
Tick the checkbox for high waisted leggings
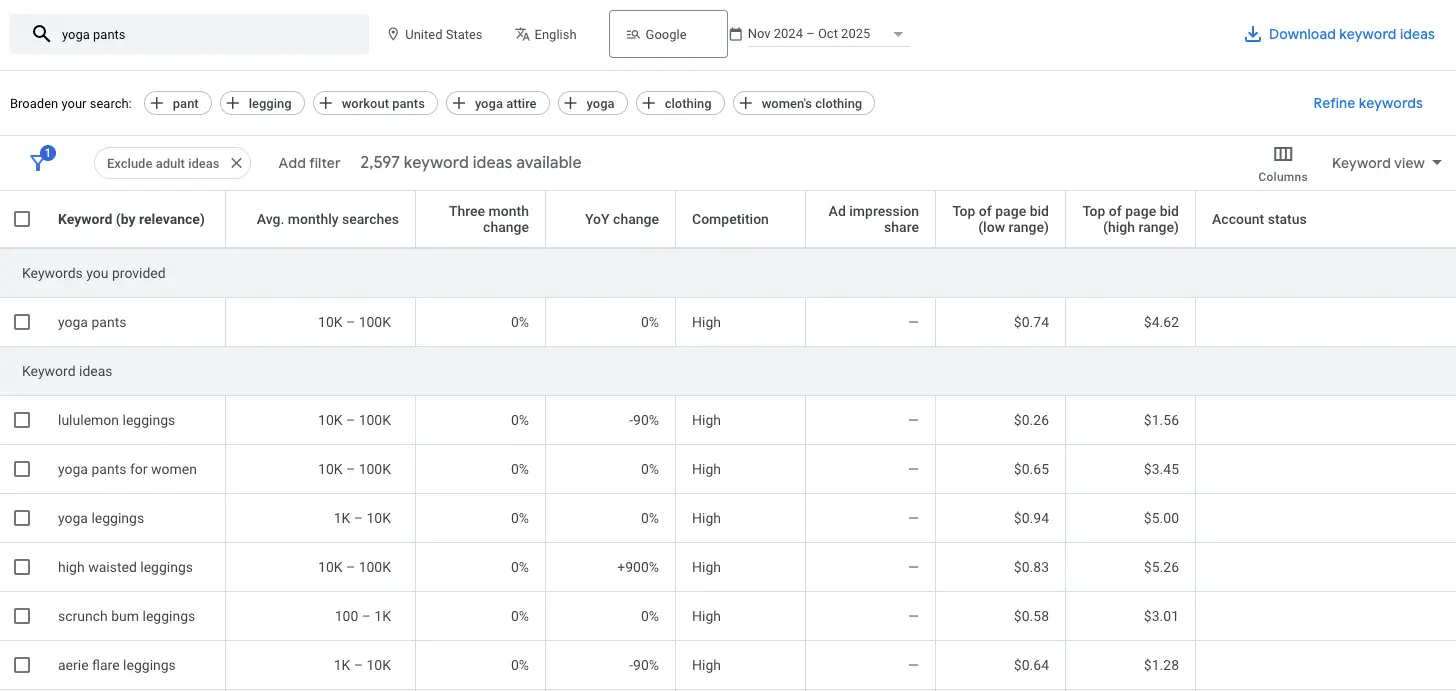click(22, 567)
